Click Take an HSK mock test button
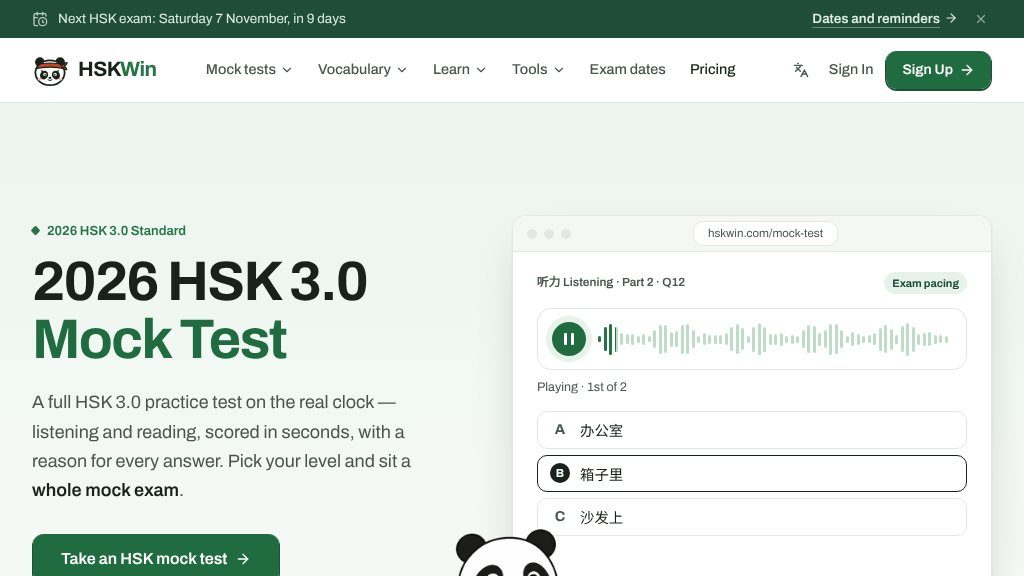The height and width of the screenshot is (576, 1024). click(x=155, y=558)
